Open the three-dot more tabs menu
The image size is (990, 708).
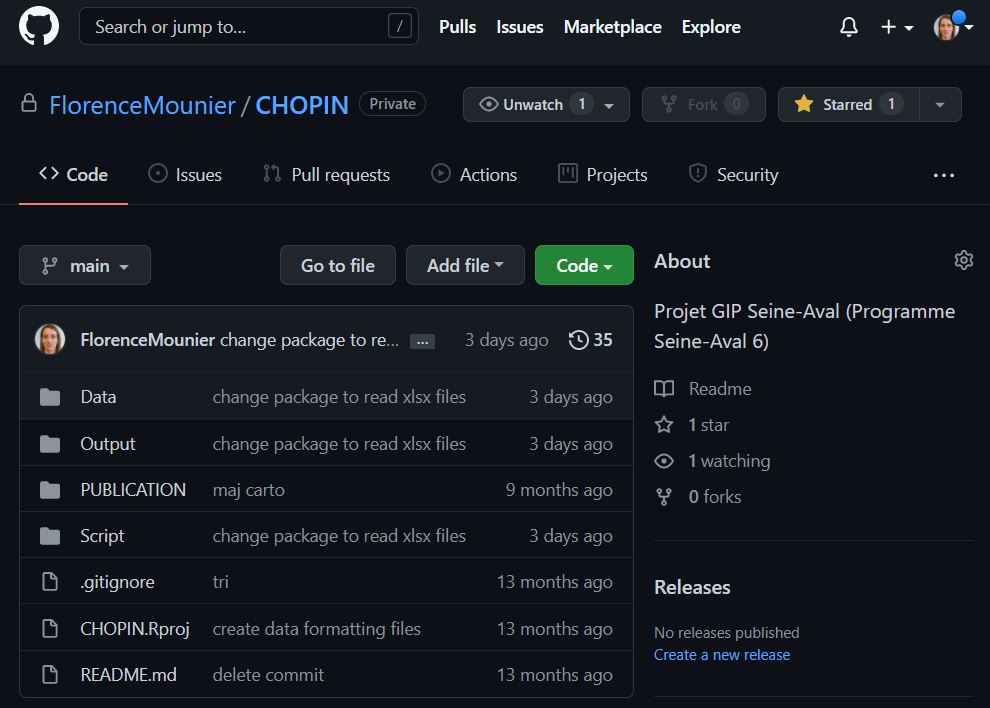[944, 175]
